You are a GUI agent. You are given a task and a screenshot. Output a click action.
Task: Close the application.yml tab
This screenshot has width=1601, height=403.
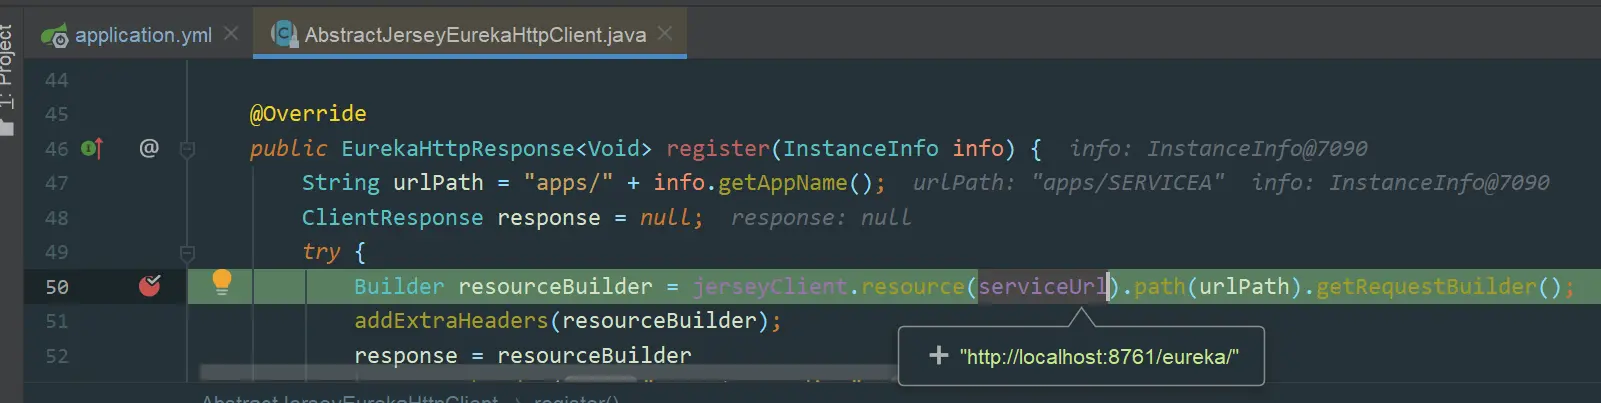click(x=231, y=34)
